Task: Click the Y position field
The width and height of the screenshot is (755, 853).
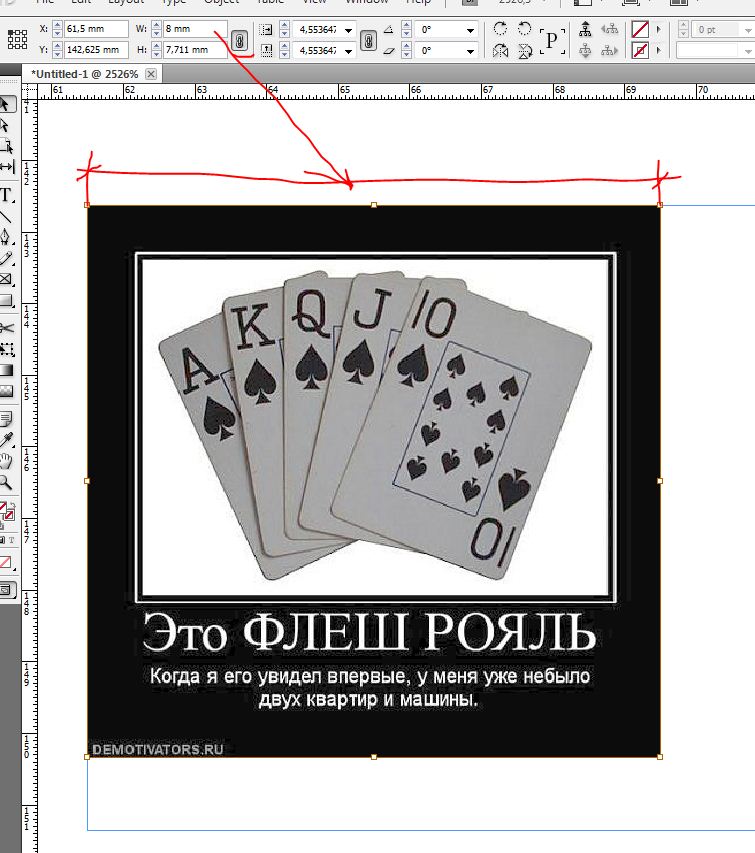Action: [x=96, y=50]
